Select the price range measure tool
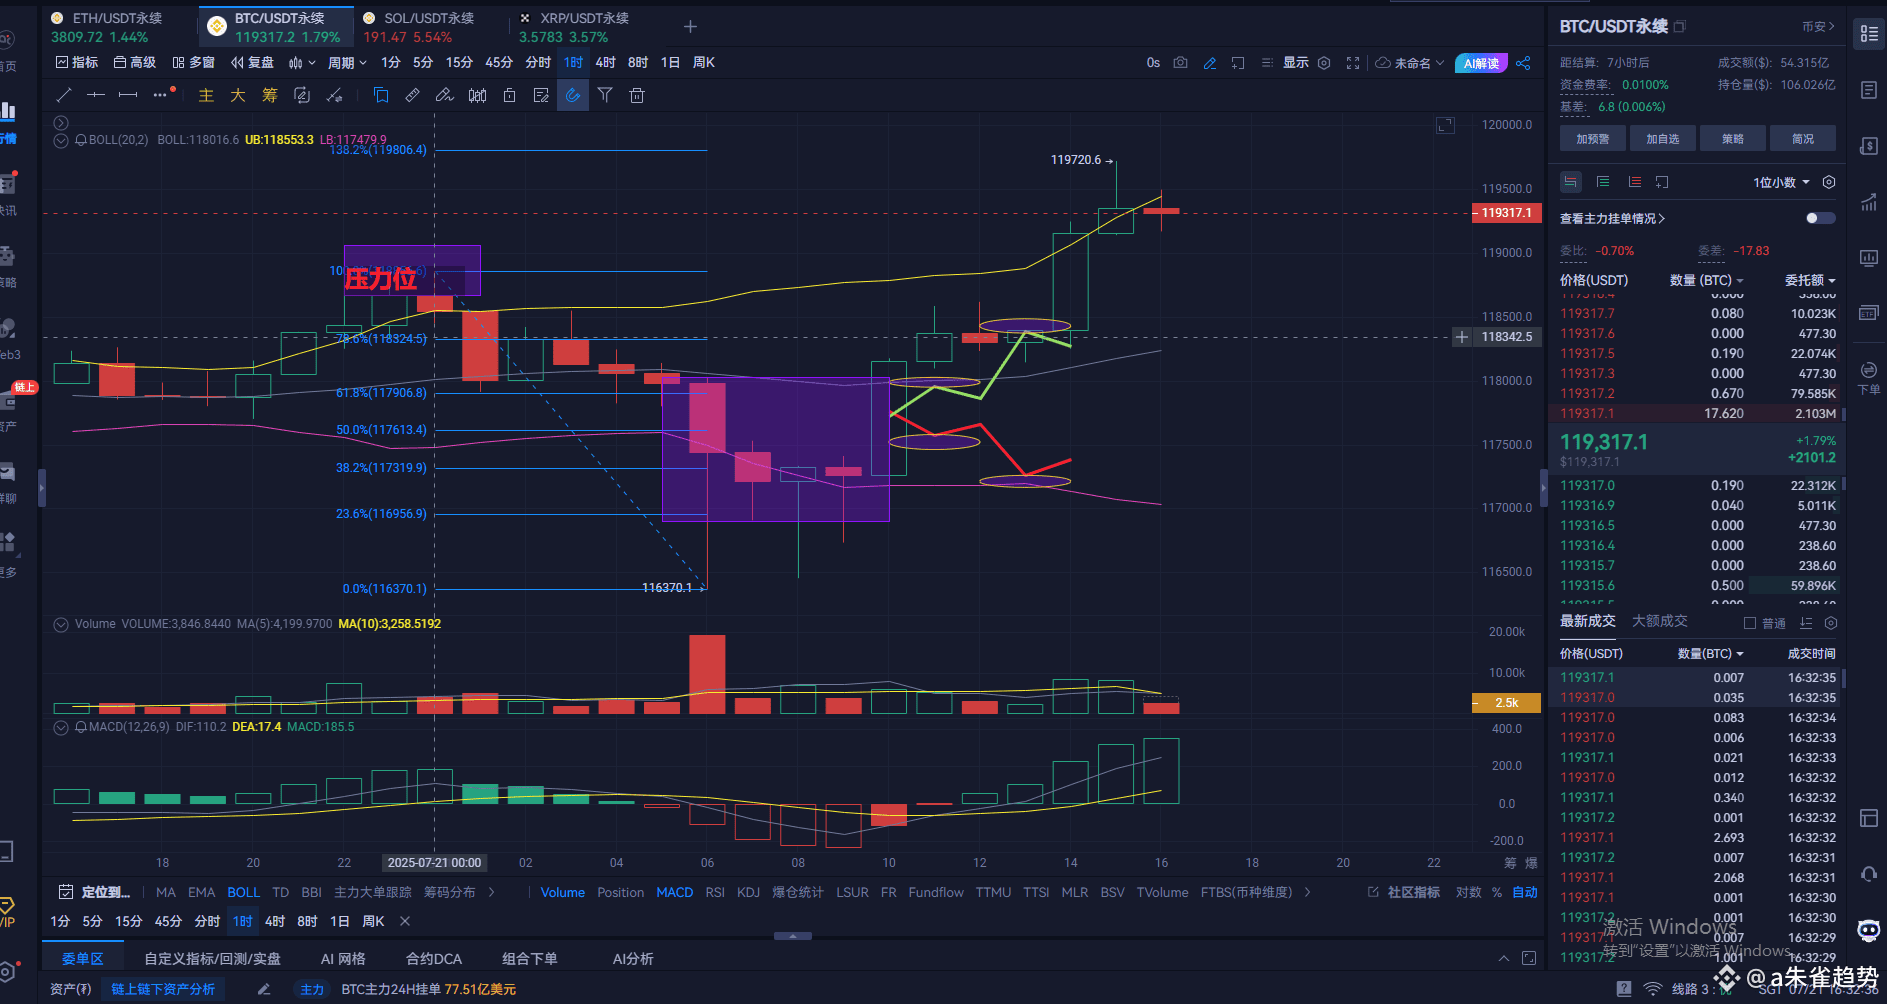Viewport: 1887px width, 1004px height. 128,95
